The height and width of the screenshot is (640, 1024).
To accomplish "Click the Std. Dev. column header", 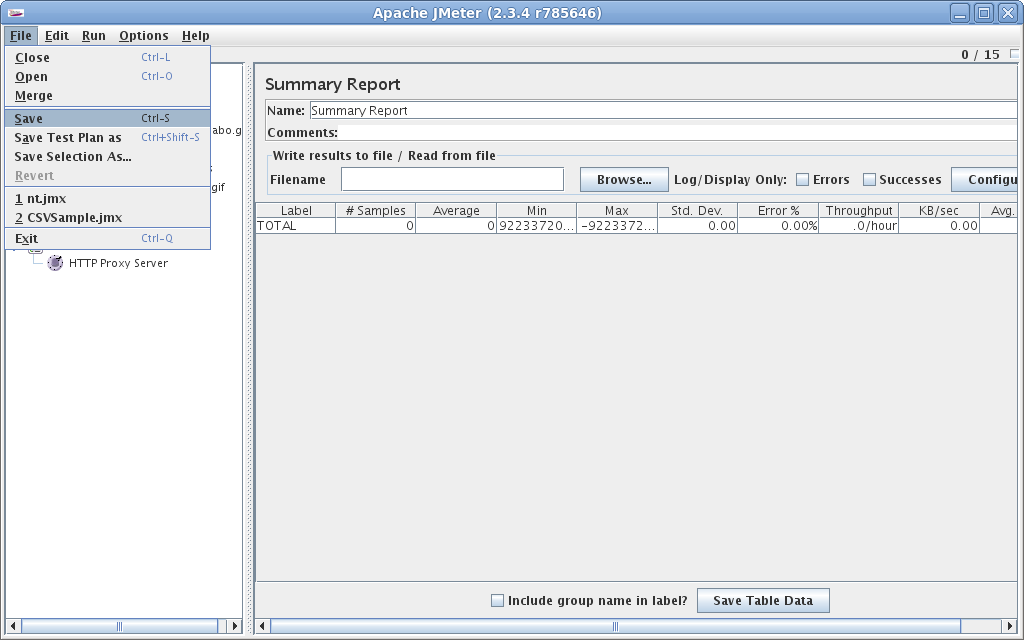I will pyautogui.click(x=697, y=210).
